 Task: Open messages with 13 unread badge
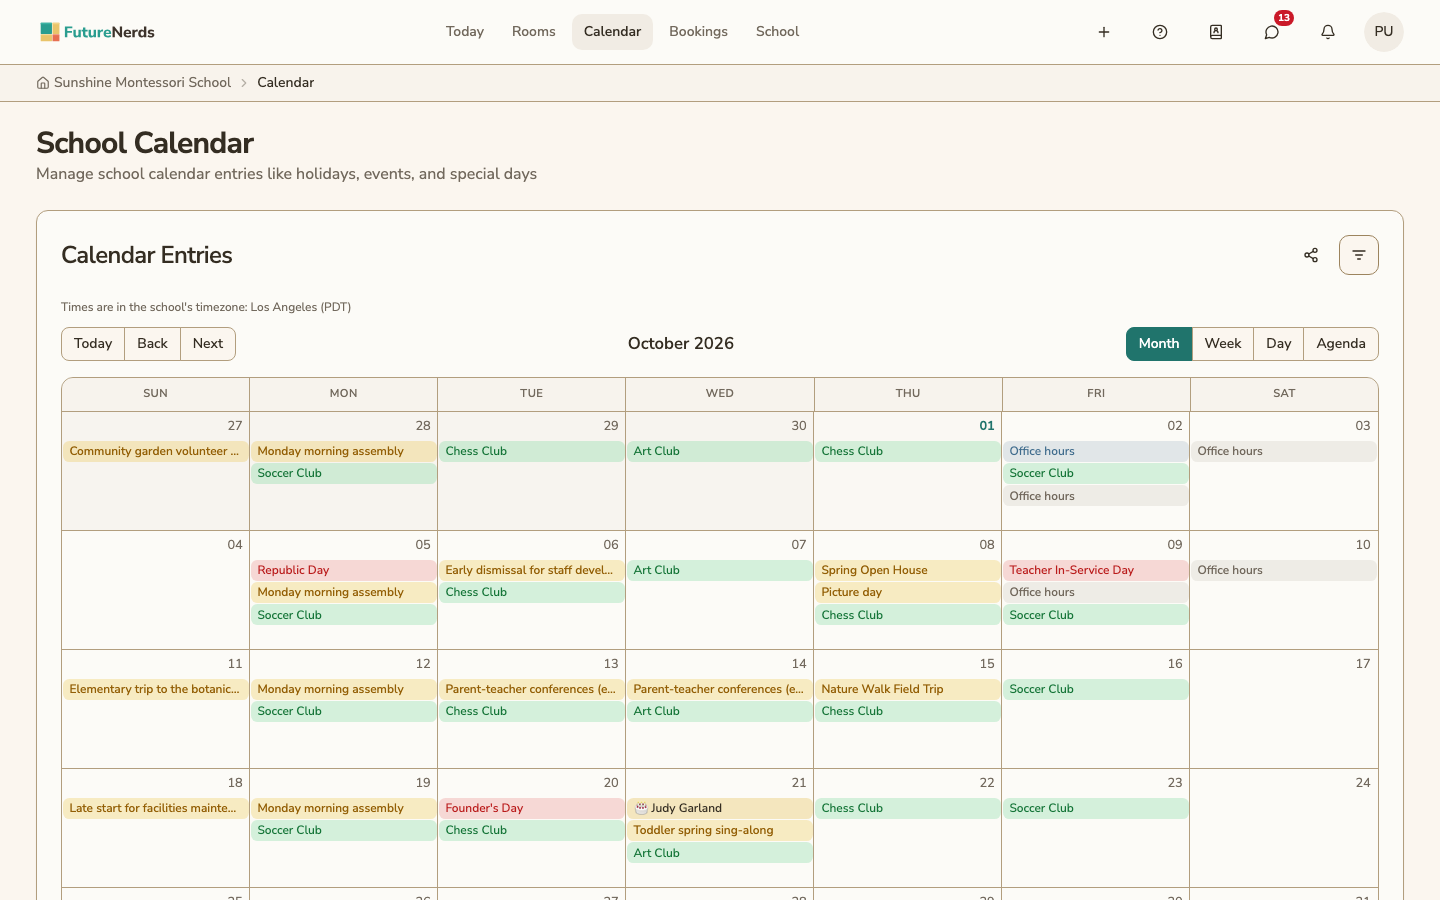click(x=1272, y=32)
